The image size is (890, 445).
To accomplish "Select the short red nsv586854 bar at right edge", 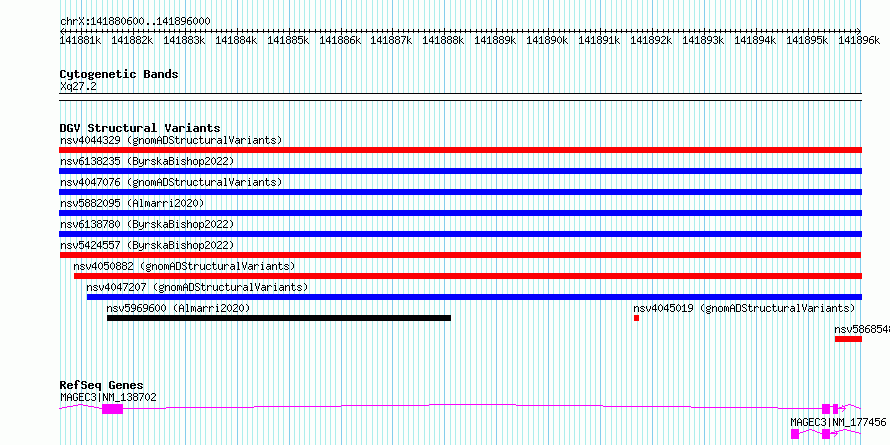I will tap(848, 339).
